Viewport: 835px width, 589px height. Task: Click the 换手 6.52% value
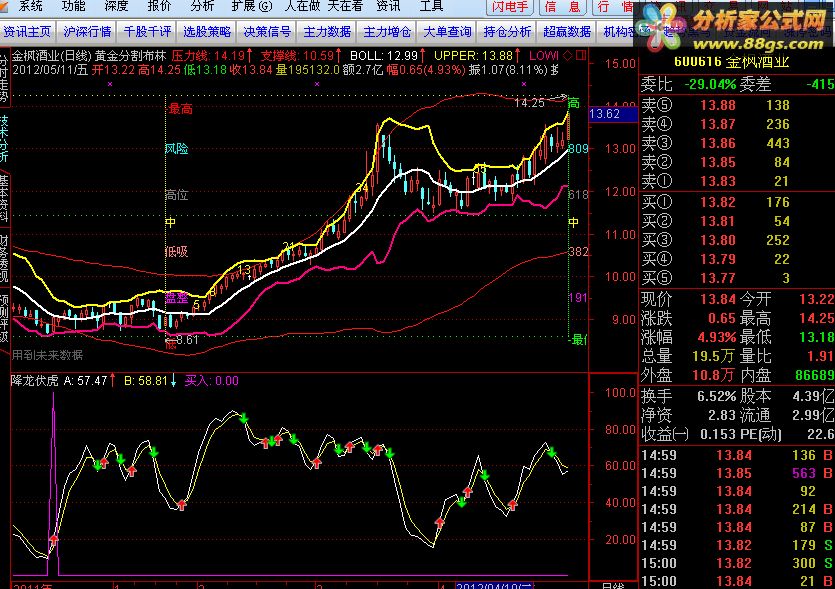tap(716, 396)
